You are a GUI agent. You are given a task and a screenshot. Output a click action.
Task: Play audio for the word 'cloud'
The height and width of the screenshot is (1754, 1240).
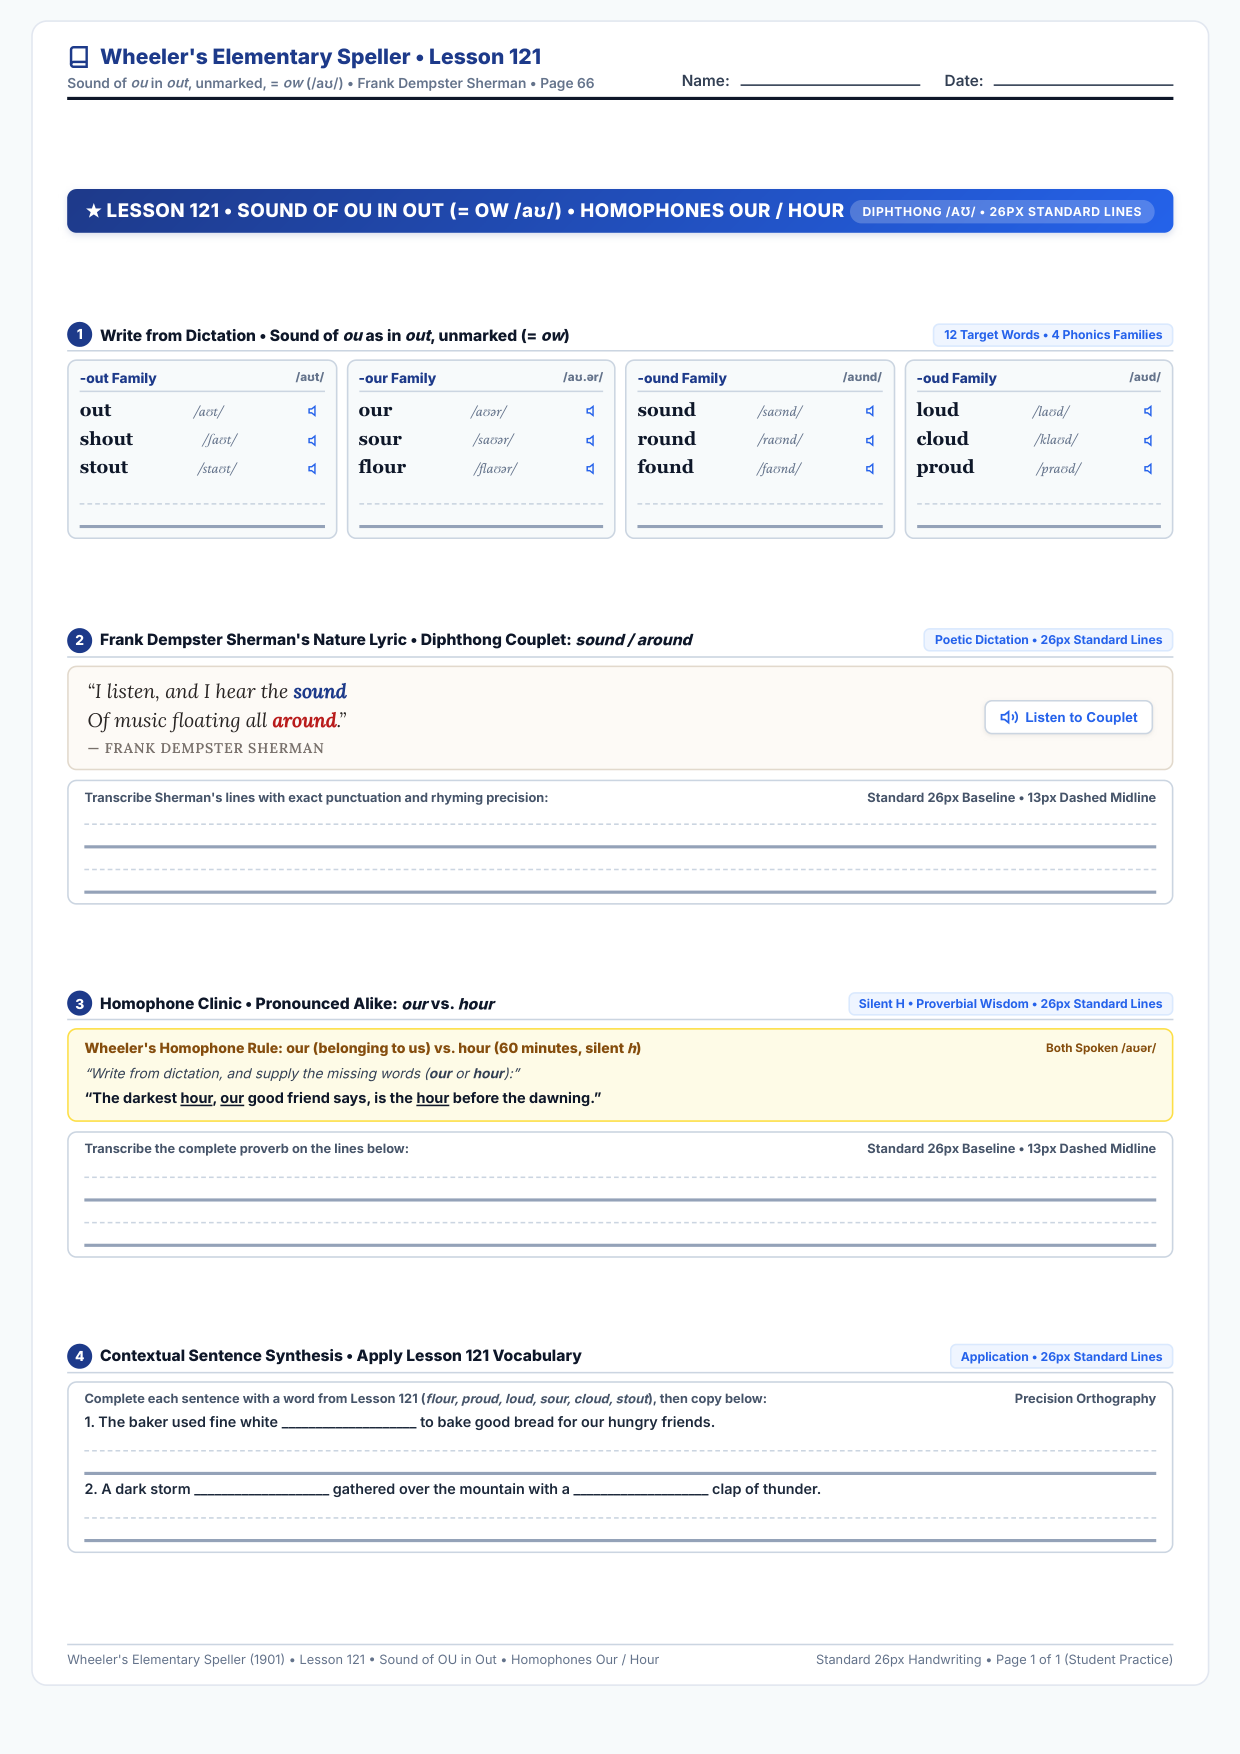[x=1148, y=440]
